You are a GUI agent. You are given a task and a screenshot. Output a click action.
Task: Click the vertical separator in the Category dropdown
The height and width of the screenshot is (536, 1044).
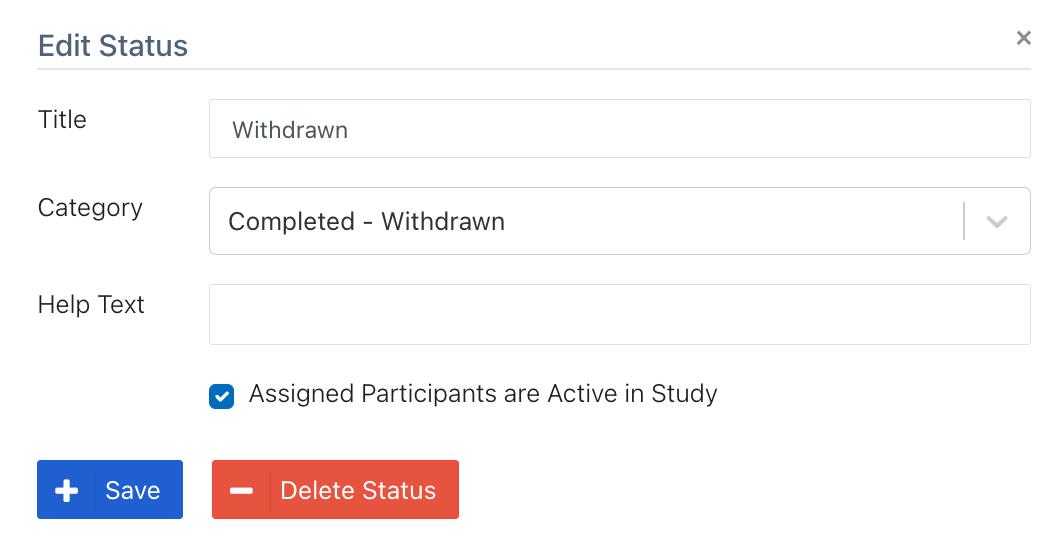pos(964,222)
